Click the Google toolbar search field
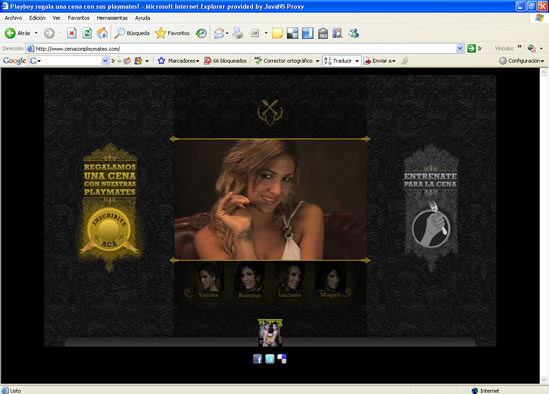The image size is (549, 394). 69,61
